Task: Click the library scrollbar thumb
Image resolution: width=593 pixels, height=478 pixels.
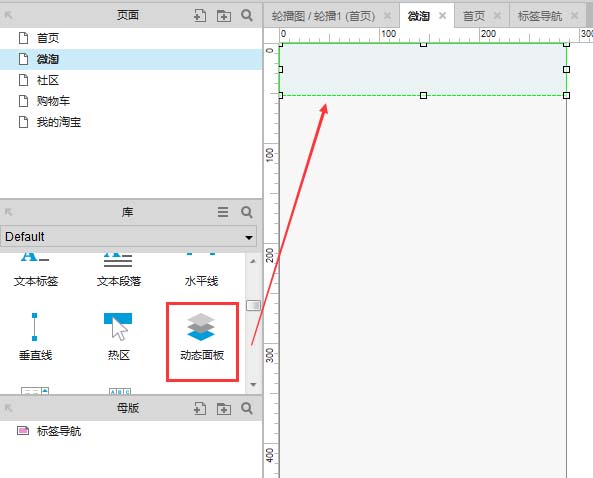Action: coord(253,305)
